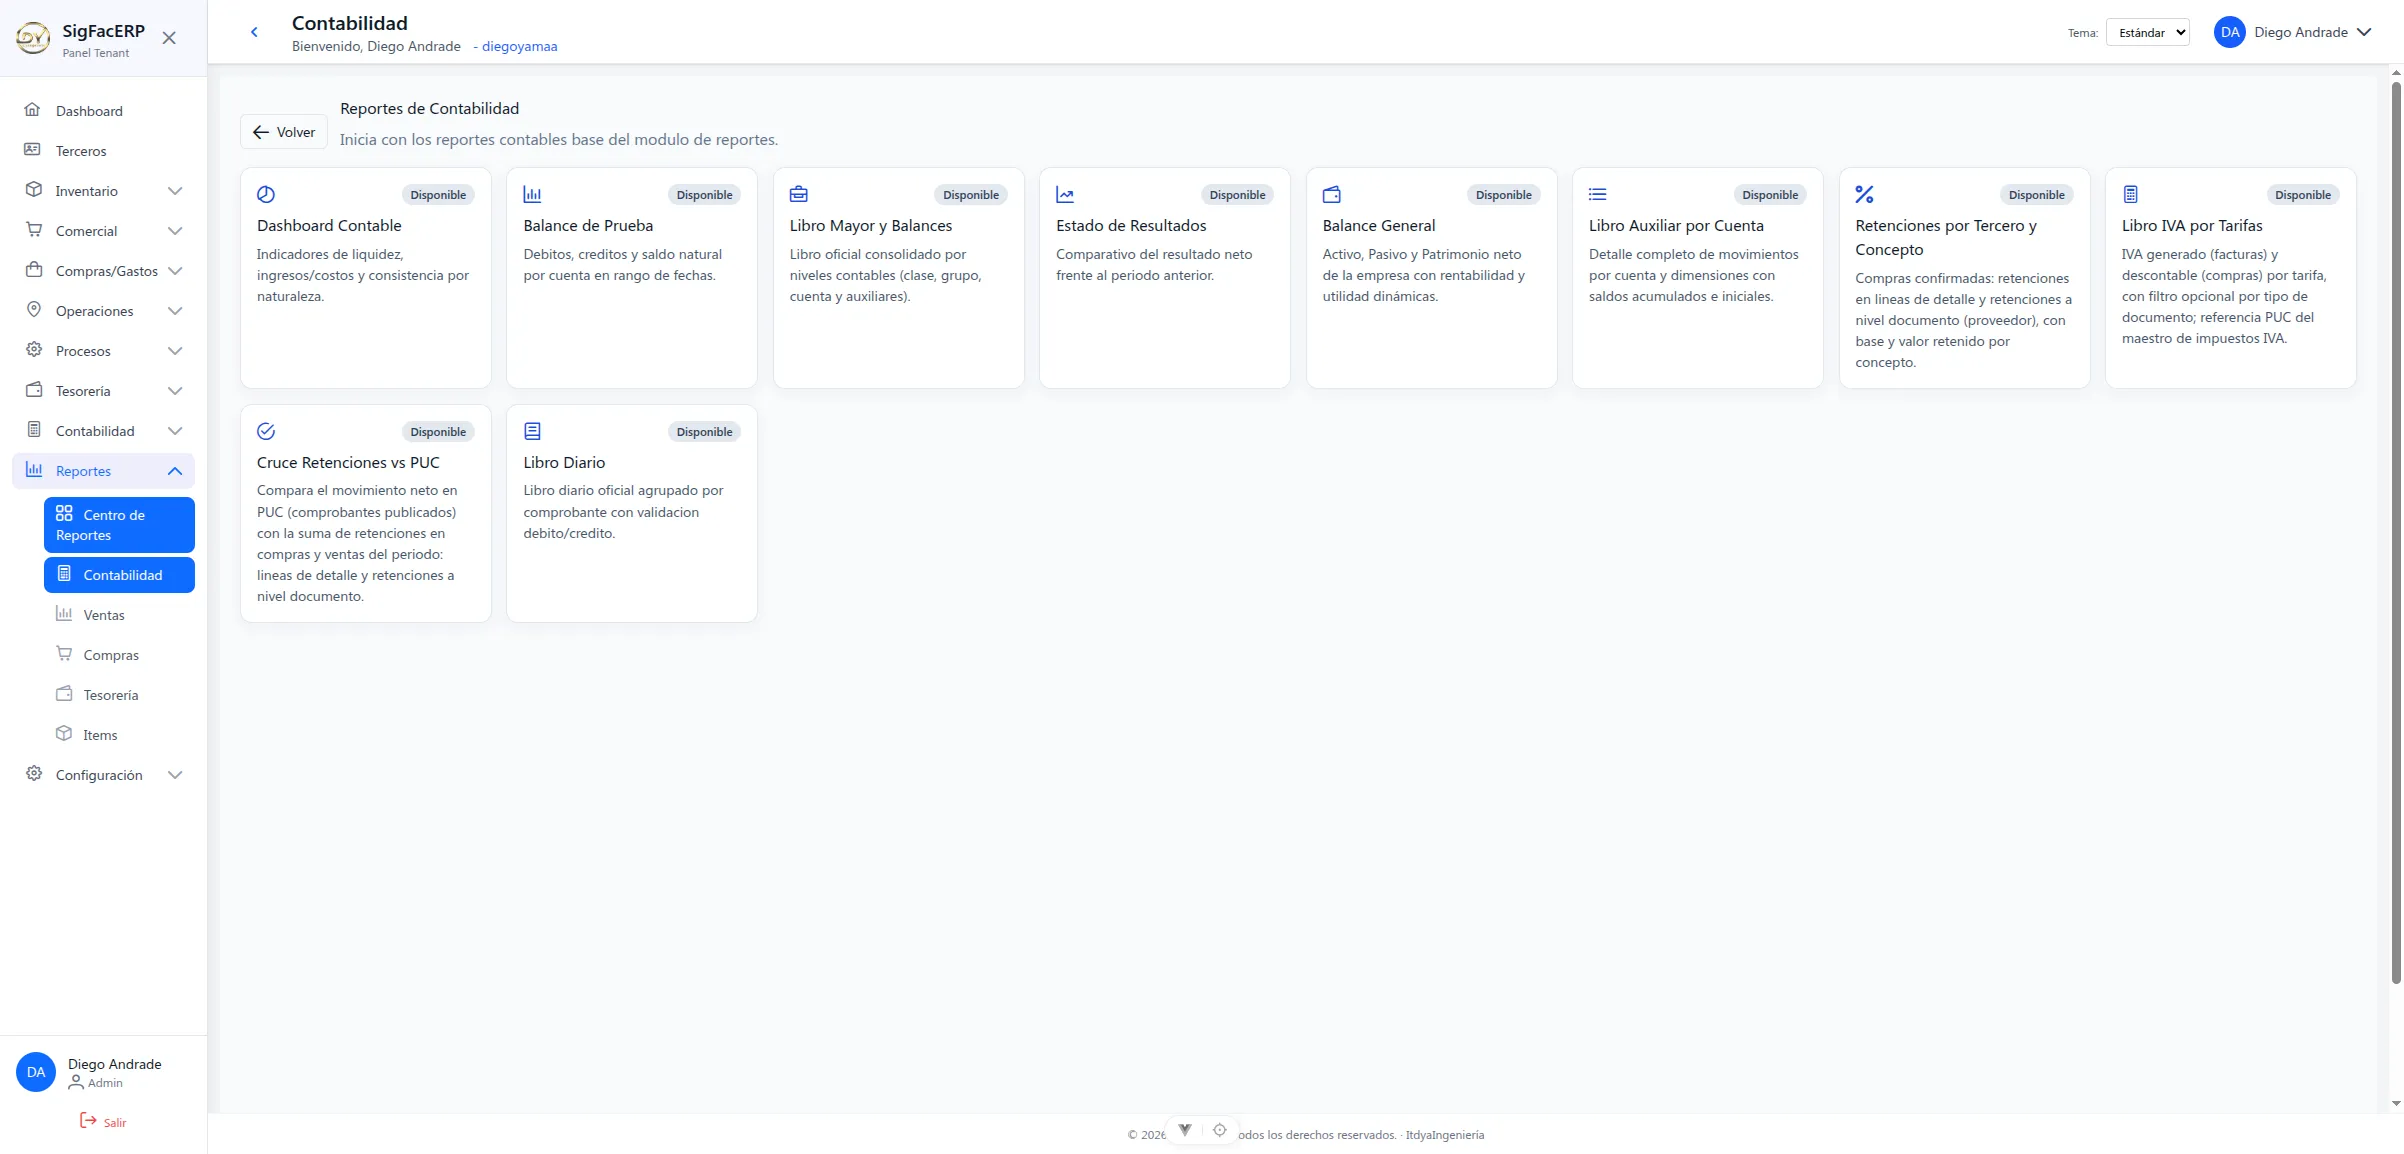2404x1154 pixels.
Task: Click the Procesos gear icon
Action: 34,350
